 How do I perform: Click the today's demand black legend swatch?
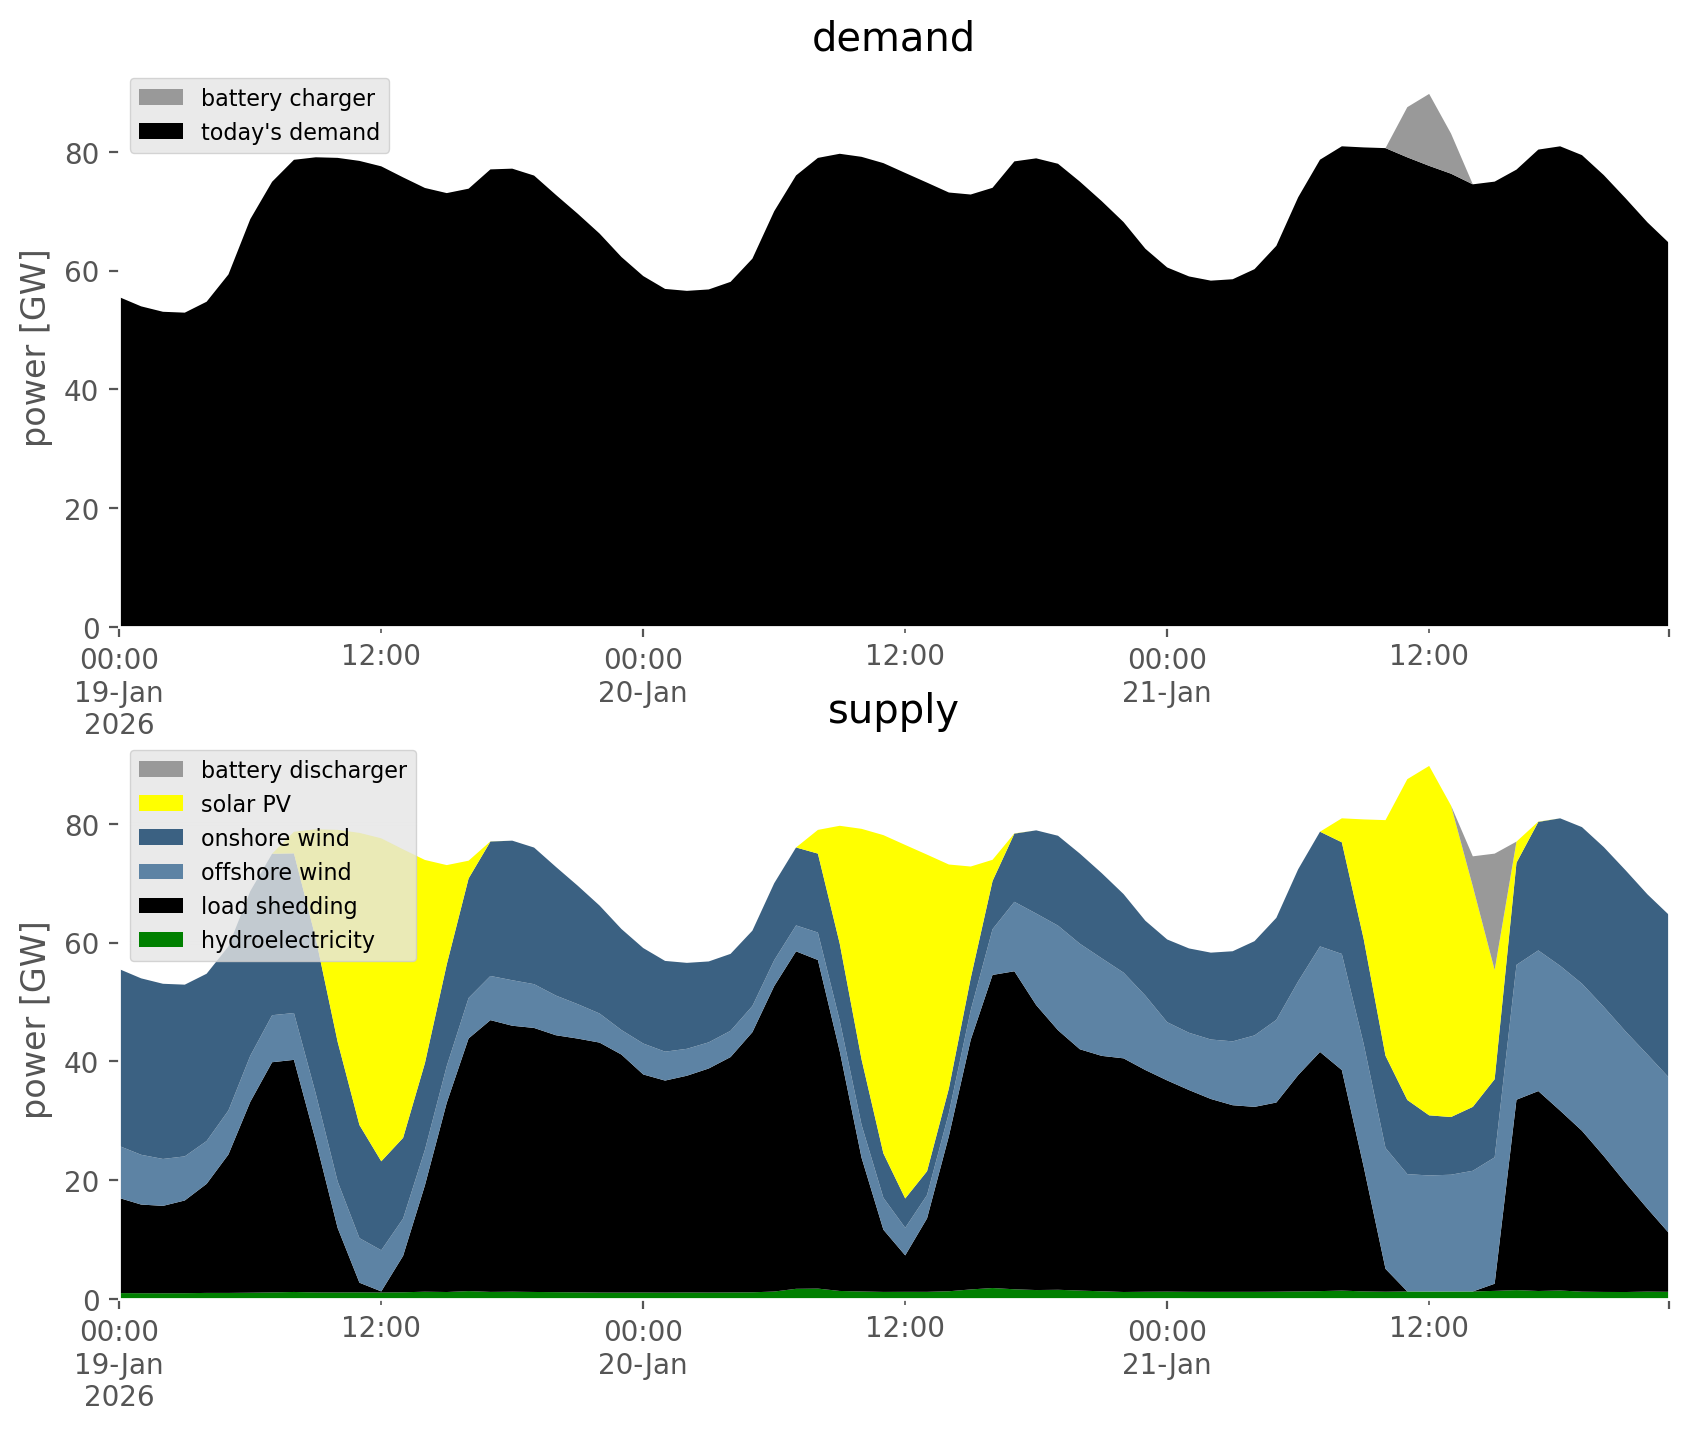pos(161,132)
